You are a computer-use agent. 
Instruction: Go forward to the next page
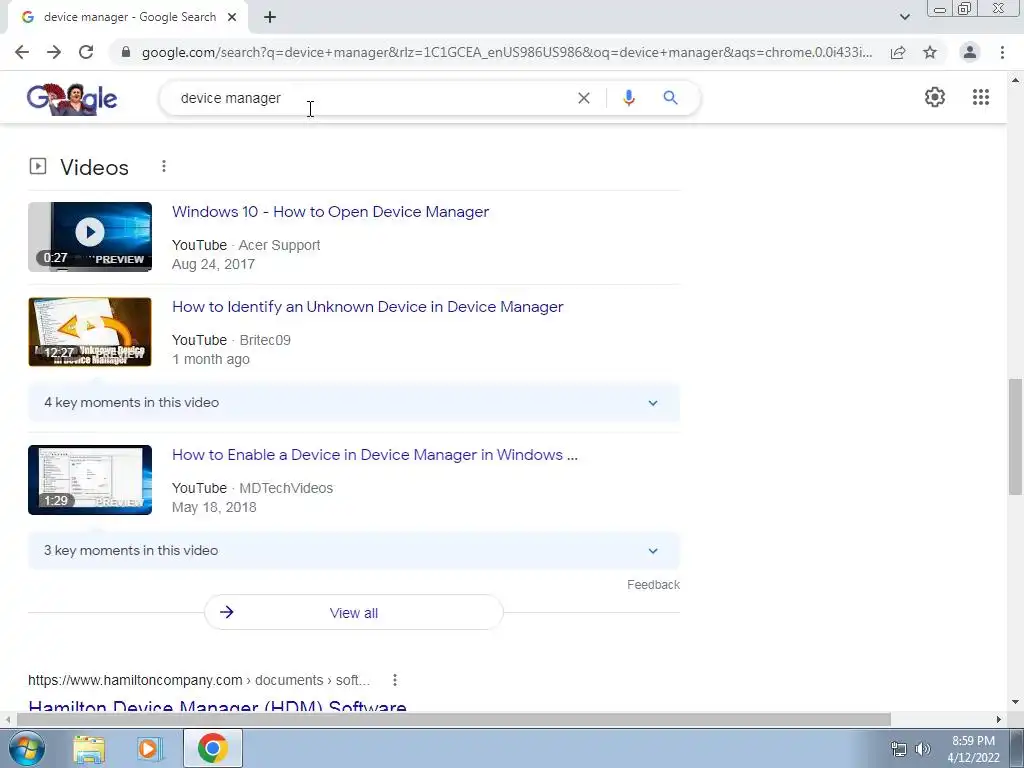(x=54, y=52)
